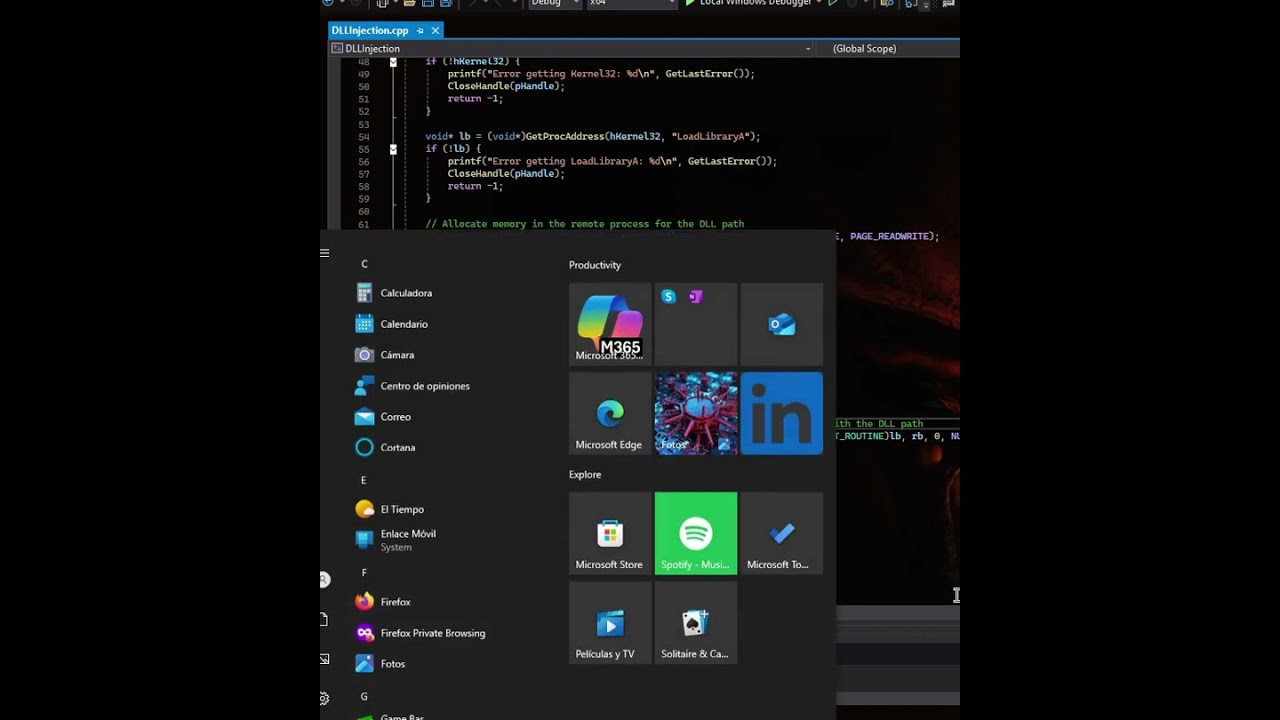Launch Firefox Private Browsing
The height and width of the screenshot is (720, 1280).
422,633
